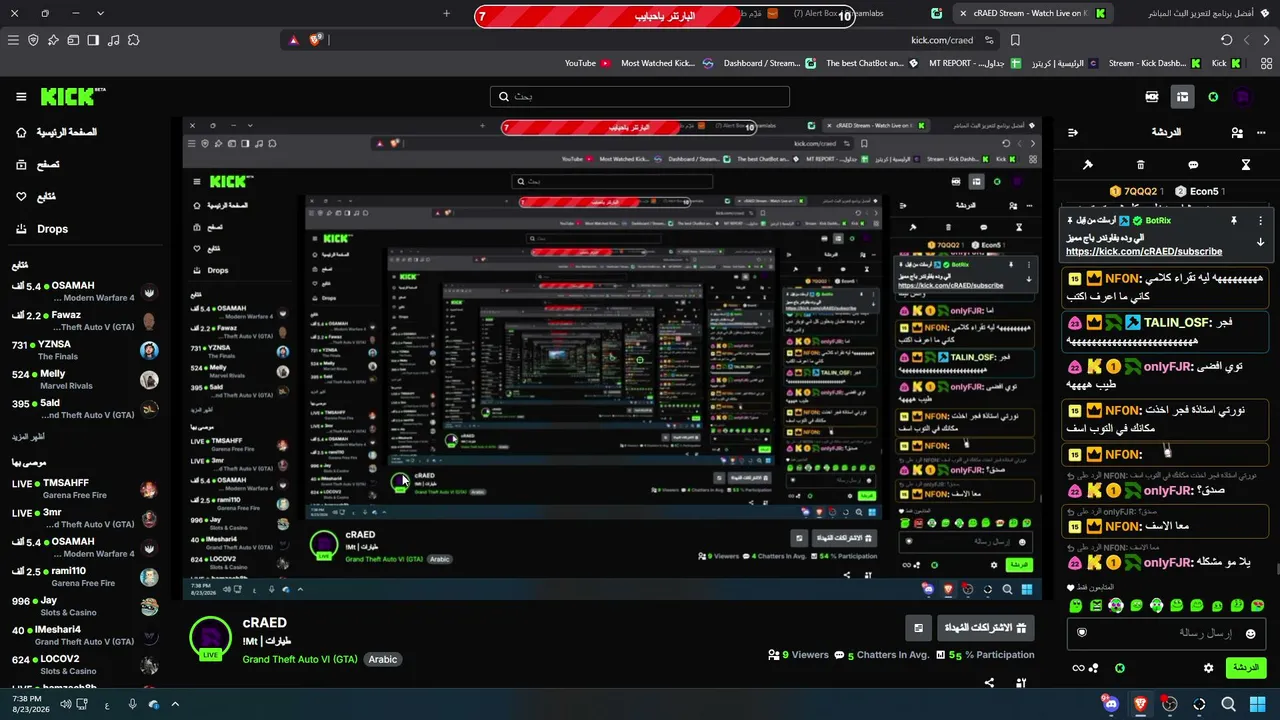Image resolution: width=1280 pixels, height=720 pixels.
Task: Open the Following (متابع) sidebar item
Action: coord(36,196)
